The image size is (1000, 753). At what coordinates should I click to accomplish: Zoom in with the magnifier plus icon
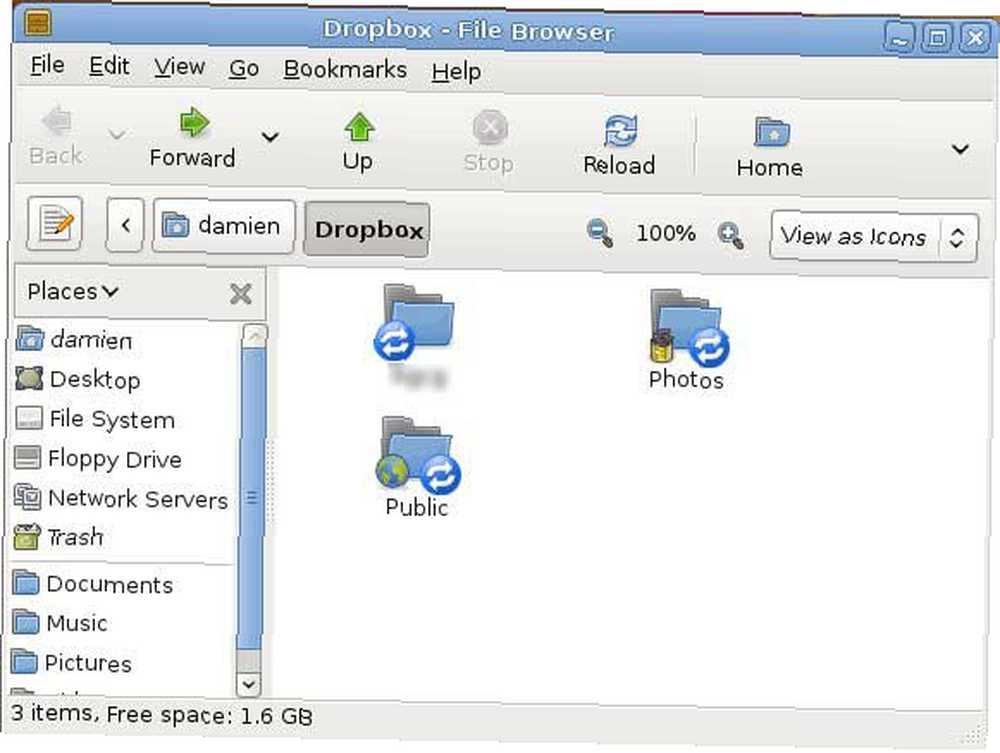coord(731,235)
